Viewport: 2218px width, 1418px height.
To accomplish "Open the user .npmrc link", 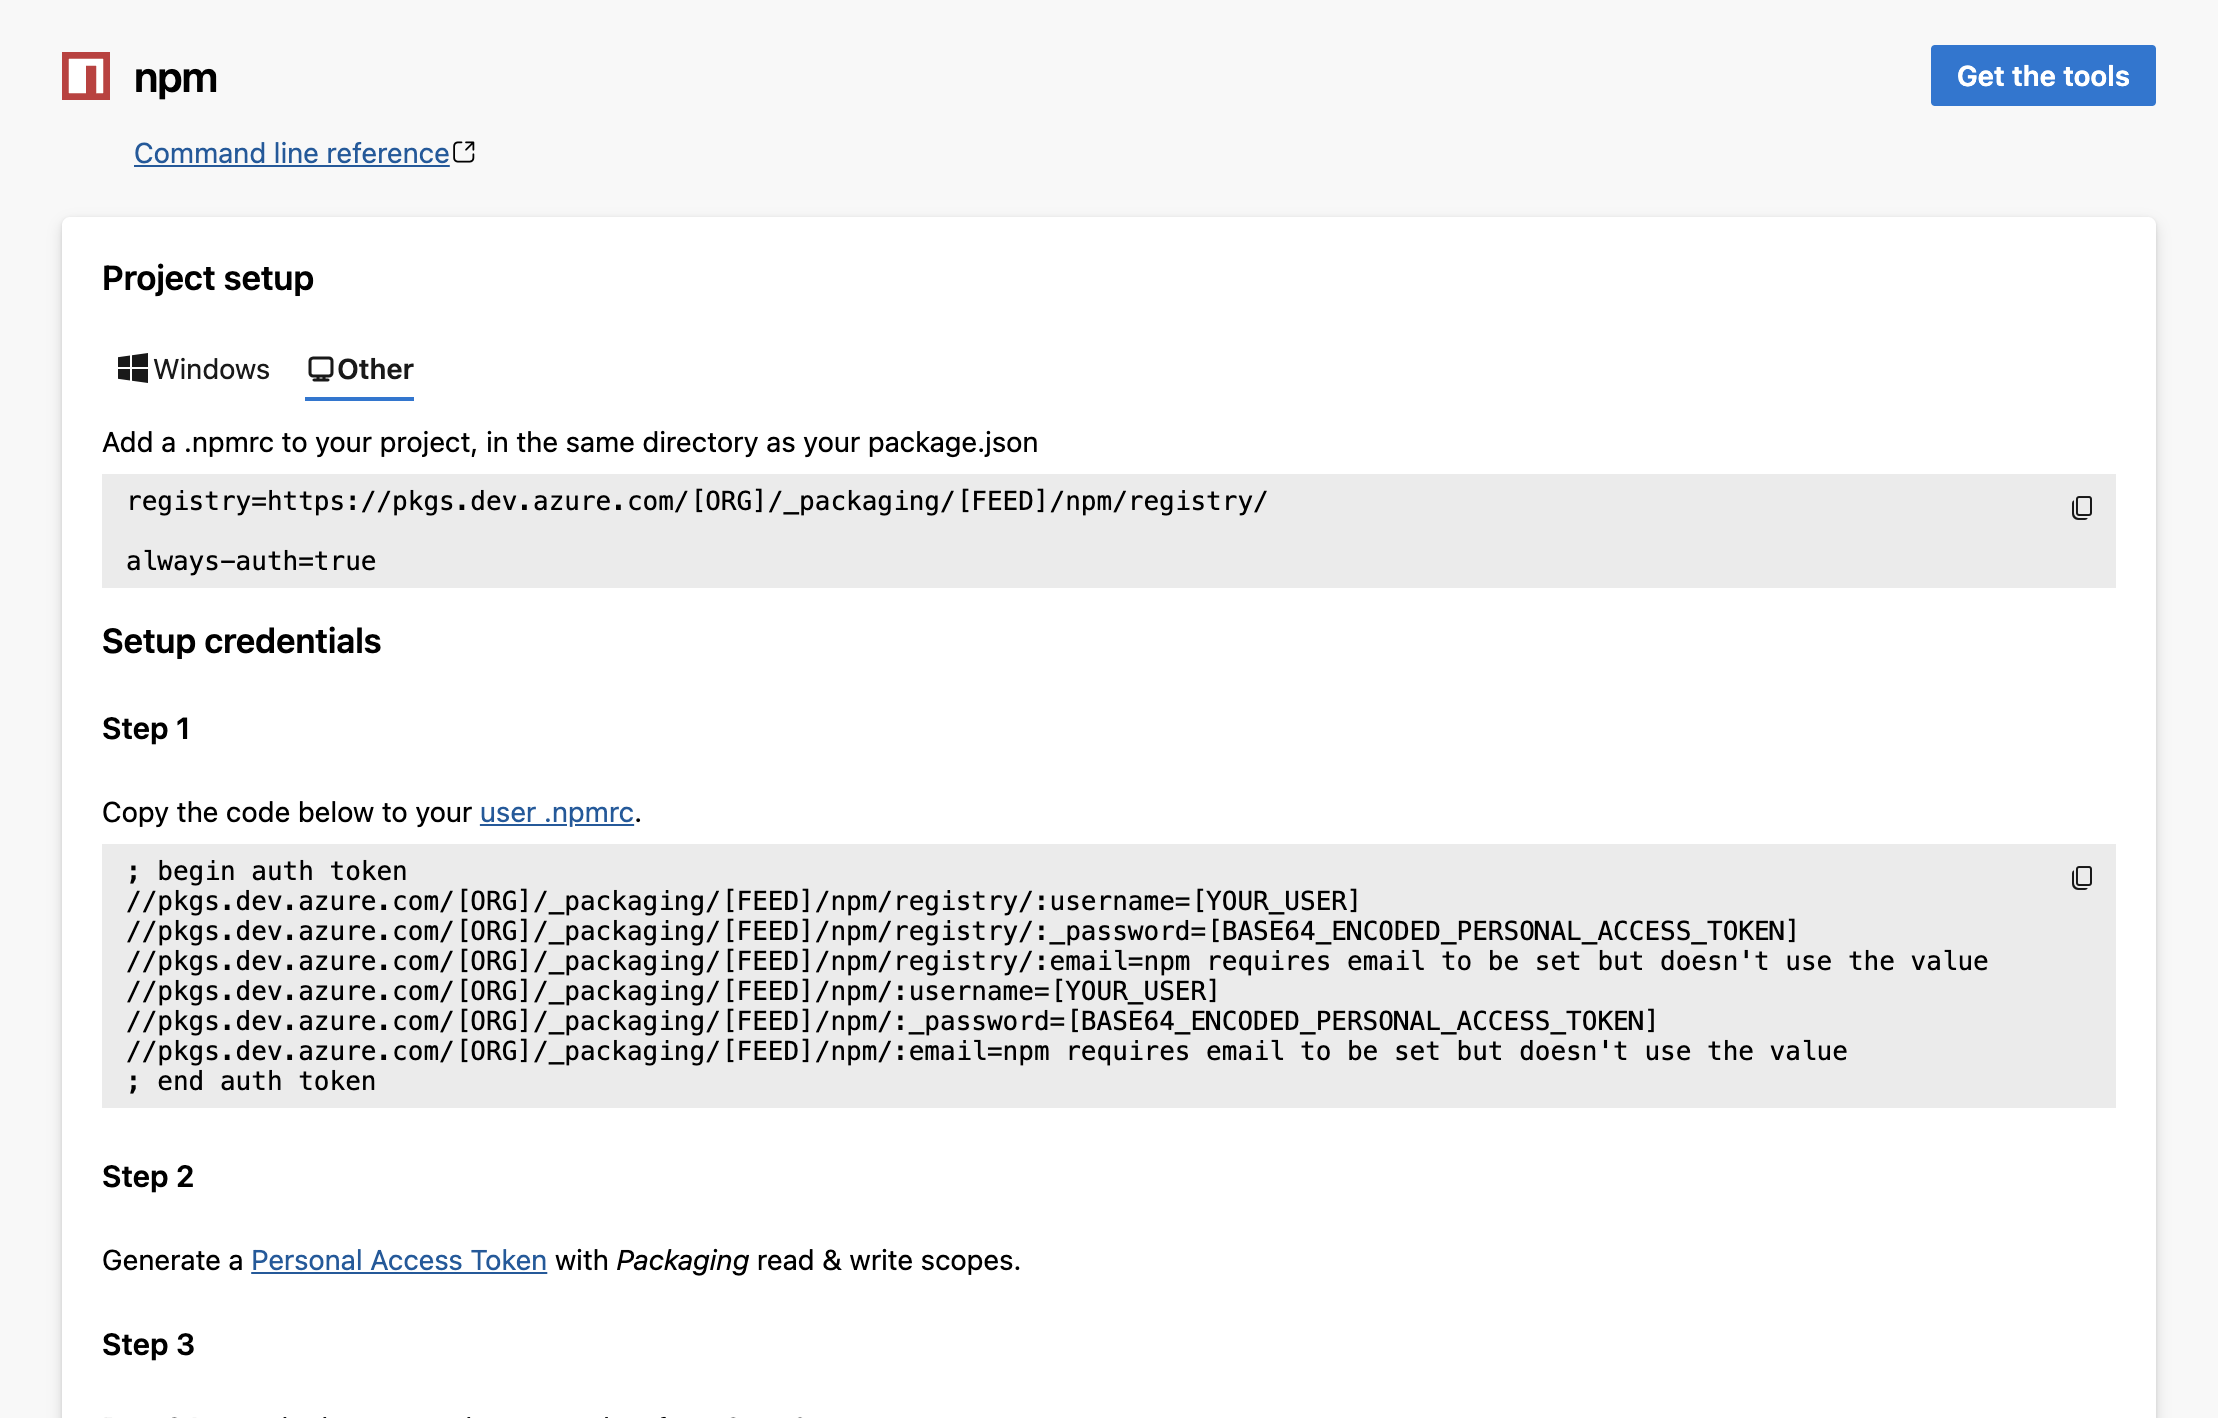I will click(557, 812).
